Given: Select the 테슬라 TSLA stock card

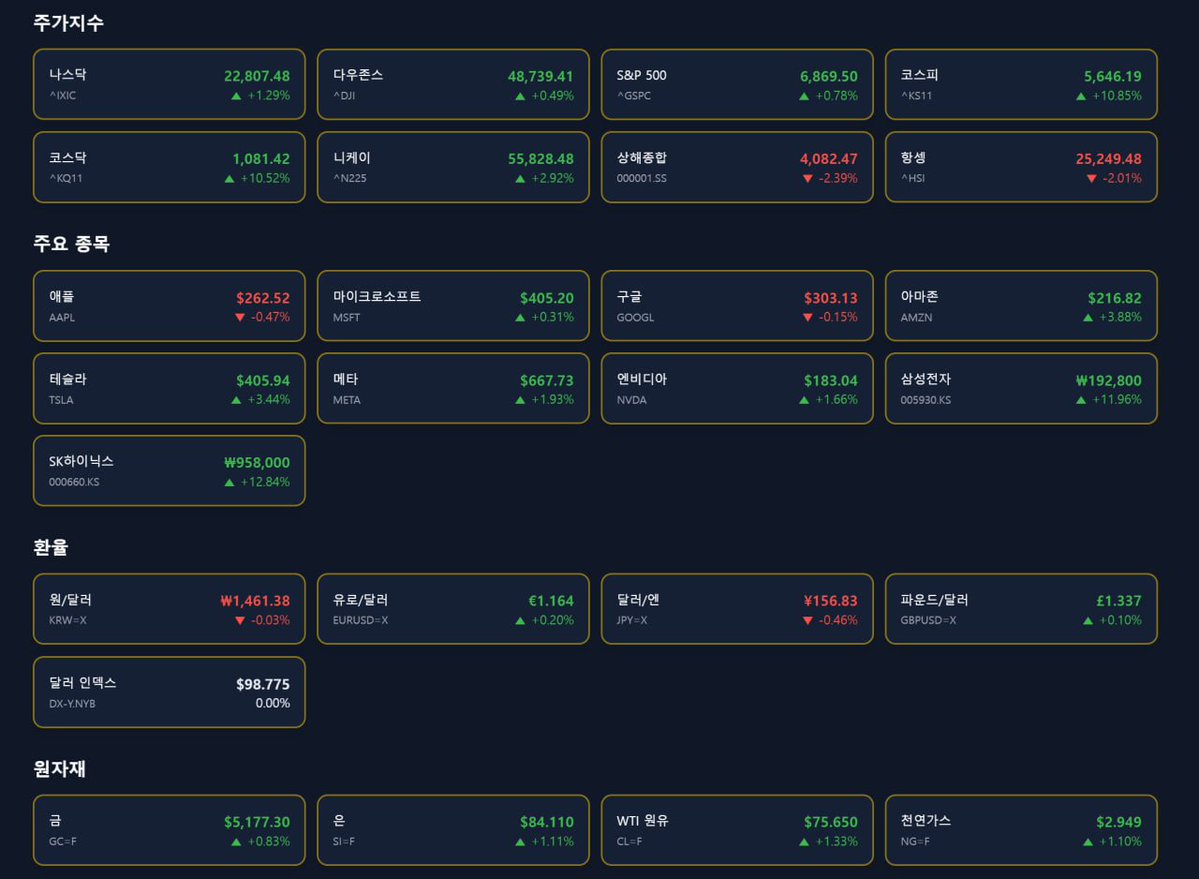Looking at the screenshot, I should pos(169,388).
